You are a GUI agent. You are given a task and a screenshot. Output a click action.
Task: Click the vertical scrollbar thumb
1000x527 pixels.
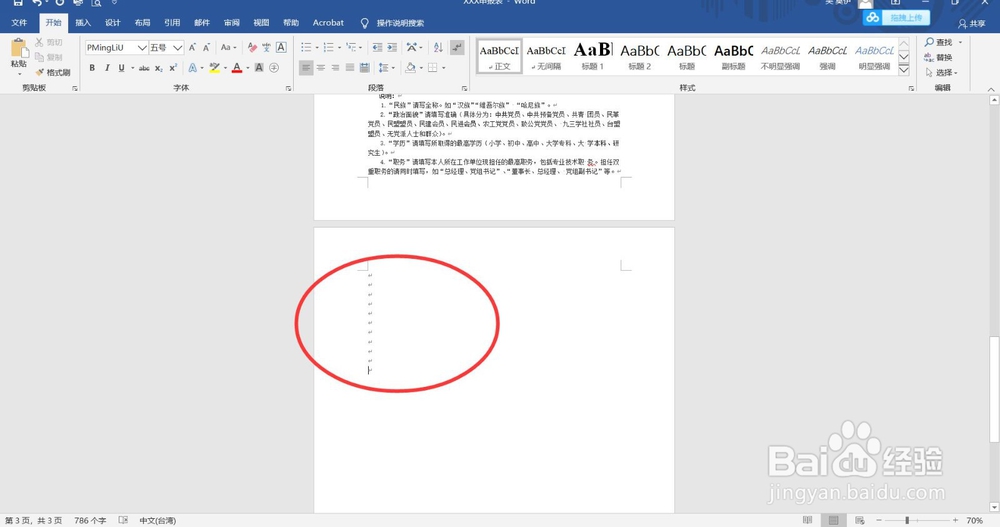pyautogui.click(x=994, y=389)
